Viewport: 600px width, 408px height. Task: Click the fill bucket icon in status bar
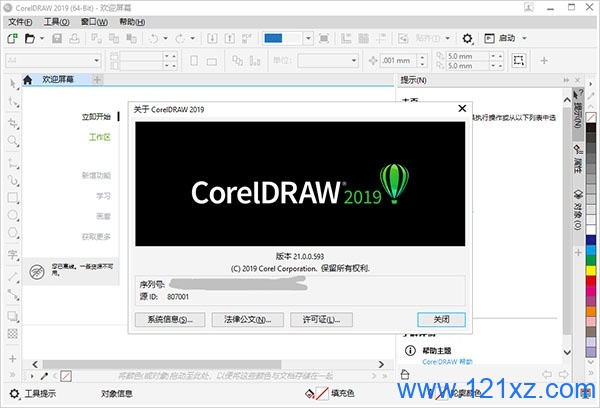(x=310, y=393)
